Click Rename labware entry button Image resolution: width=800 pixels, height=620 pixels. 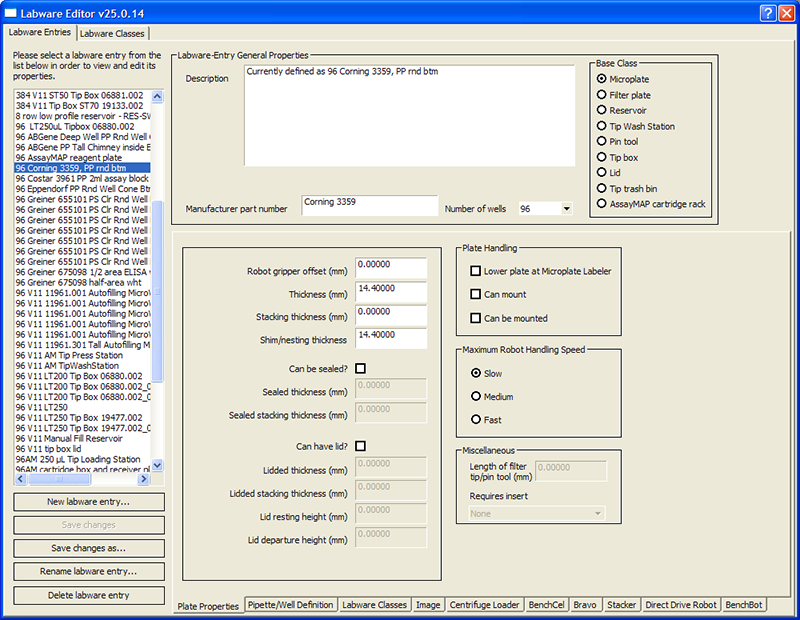pos(89,572)
